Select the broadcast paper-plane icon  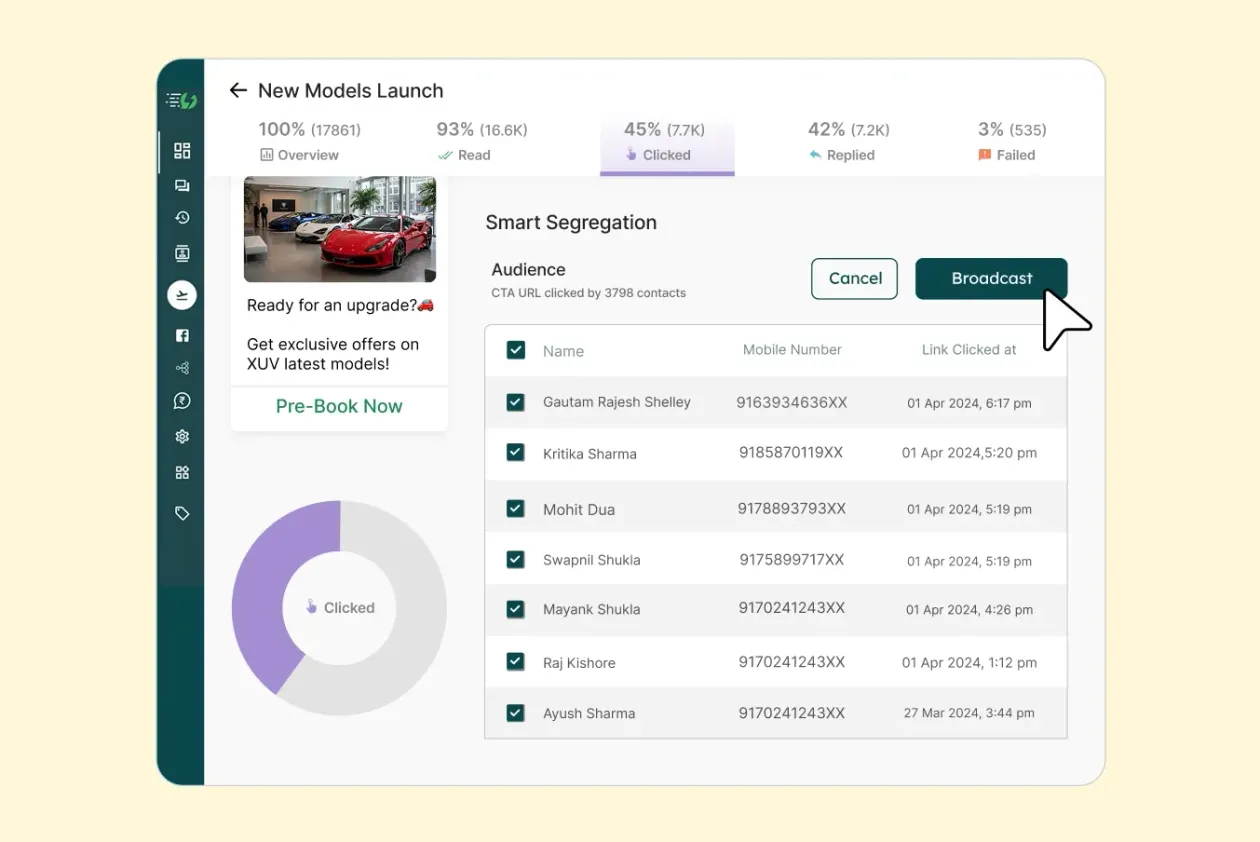pyautogui.click(x=182, y=295)
